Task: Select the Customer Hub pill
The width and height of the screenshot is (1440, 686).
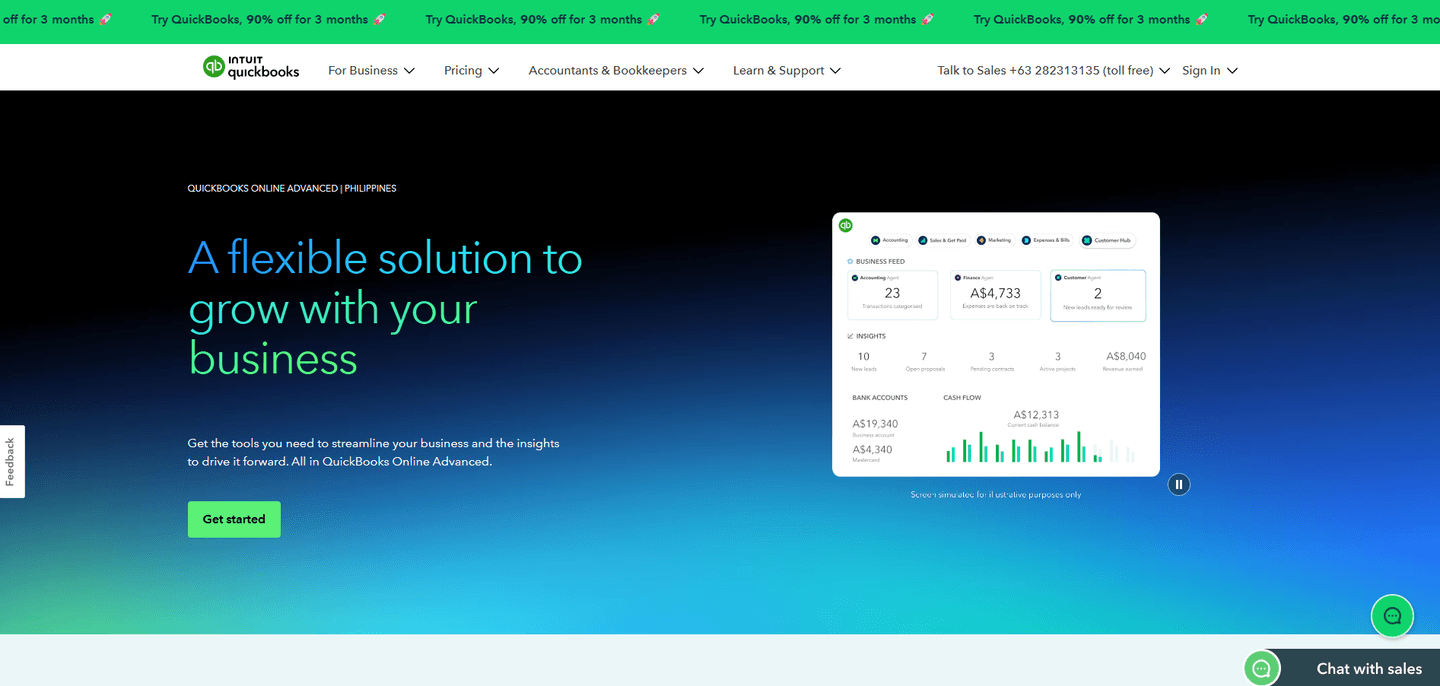Action: coord(1107,240)
